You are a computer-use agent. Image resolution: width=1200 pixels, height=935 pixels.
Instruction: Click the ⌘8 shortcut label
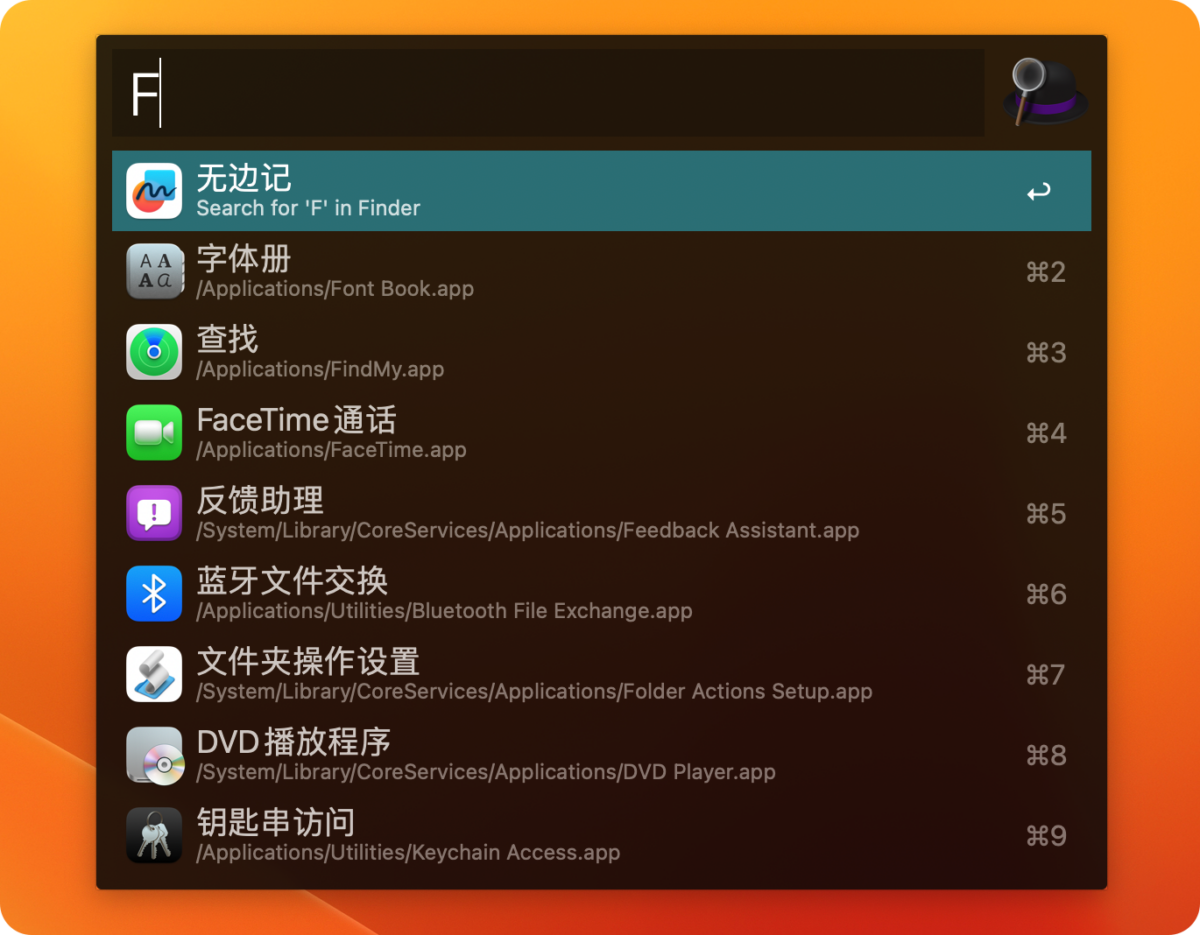(x=1046, y=755)
